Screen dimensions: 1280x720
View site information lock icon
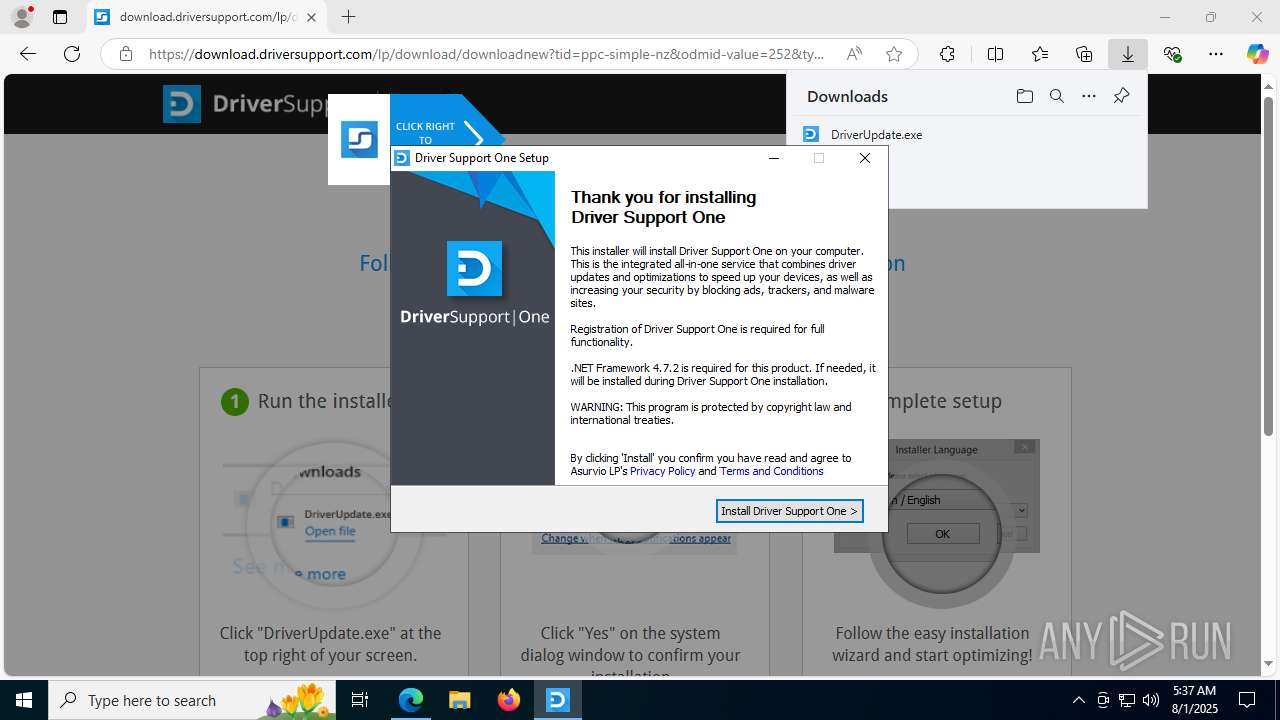126,54
